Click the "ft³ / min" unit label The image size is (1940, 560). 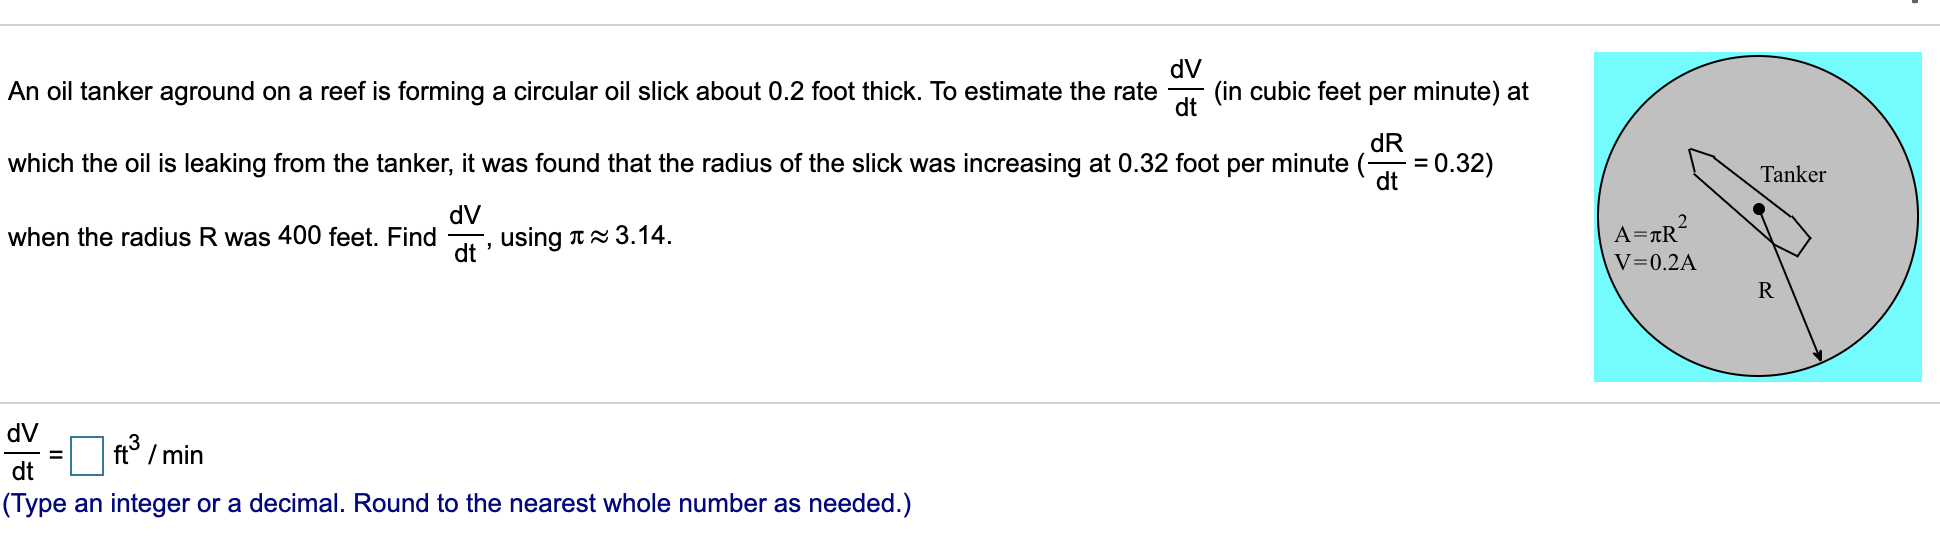[158, 452]
